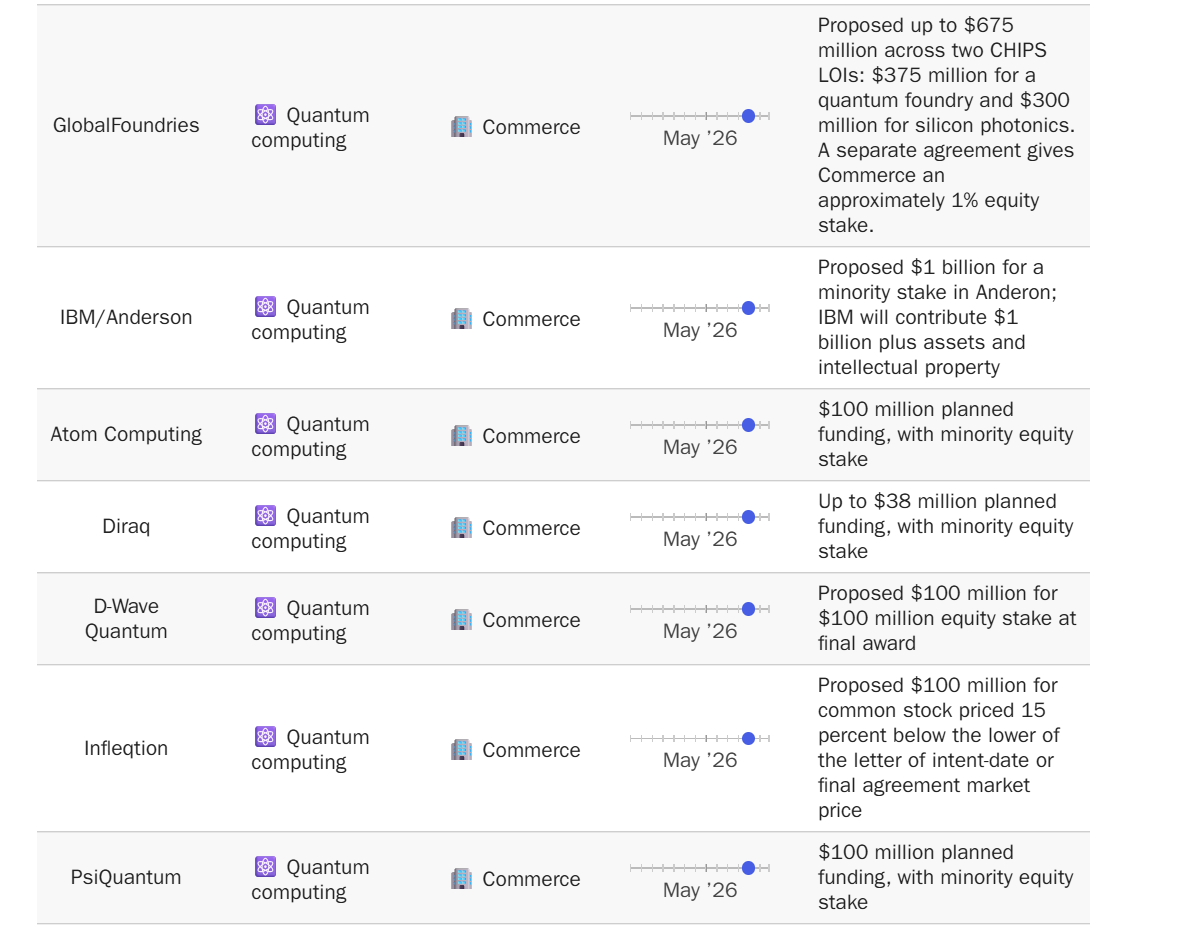Click the Infleqtion company name
The height and width of the screenshot is (925, 1200).
tap(126, 748)
